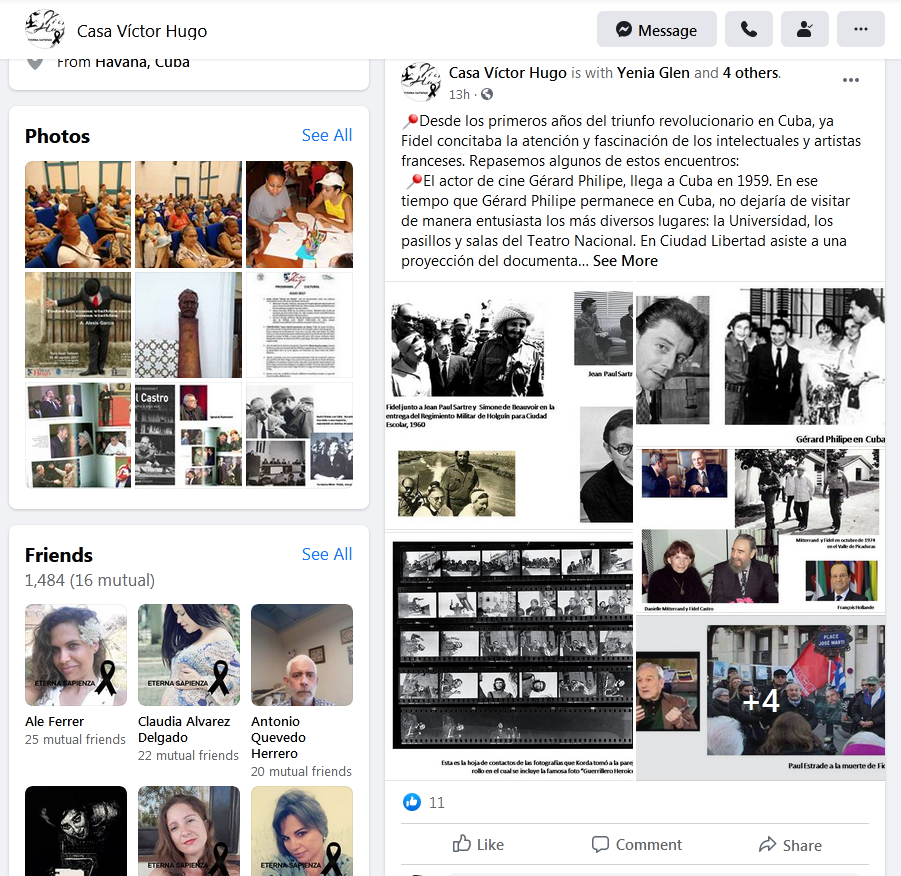Click the Messenger icon in Message button
This screenshot has height=876, width=901.
click(x=624, y=29)
